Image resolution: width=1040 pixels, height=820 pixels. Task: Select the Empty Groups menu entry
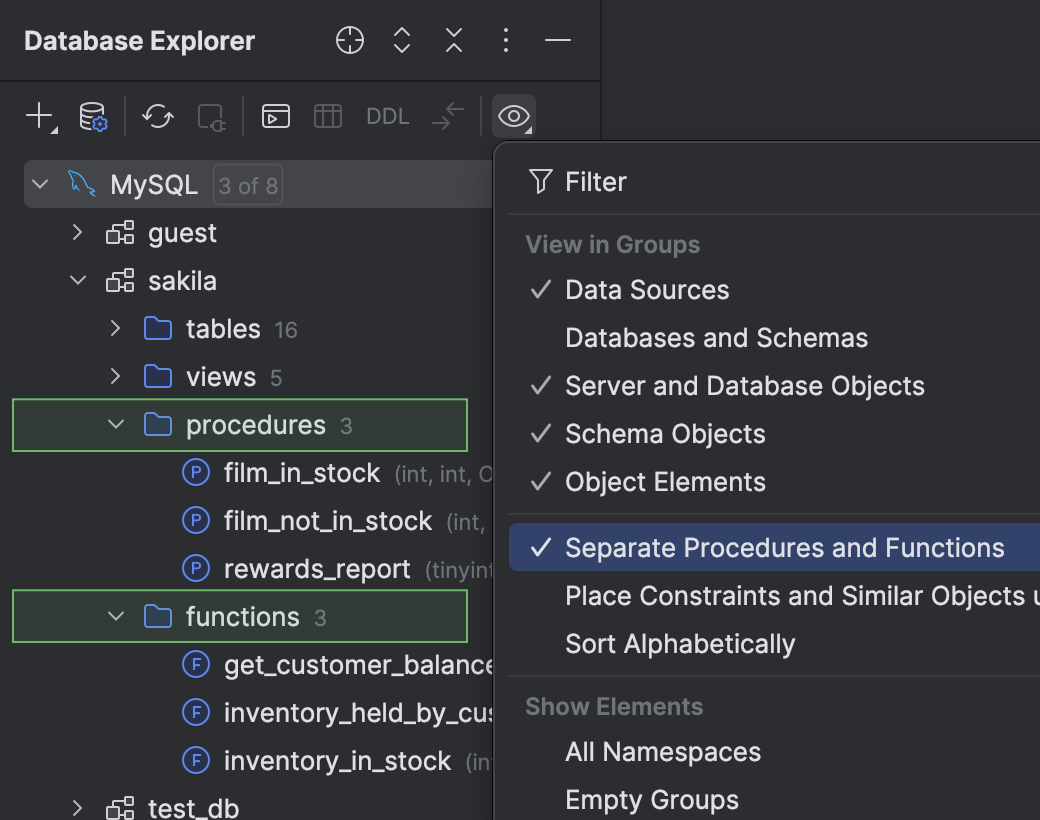[652, 799]
